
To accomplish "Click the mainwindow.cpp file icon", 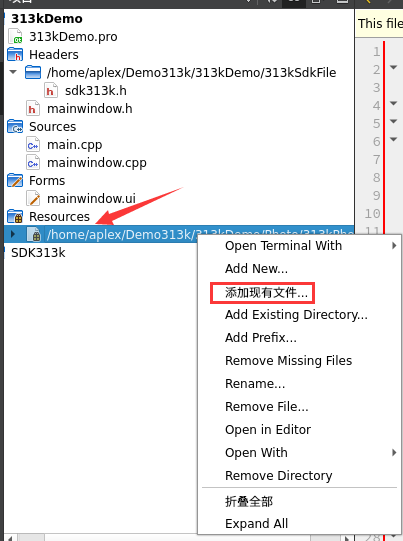I will tap(33, 163).
